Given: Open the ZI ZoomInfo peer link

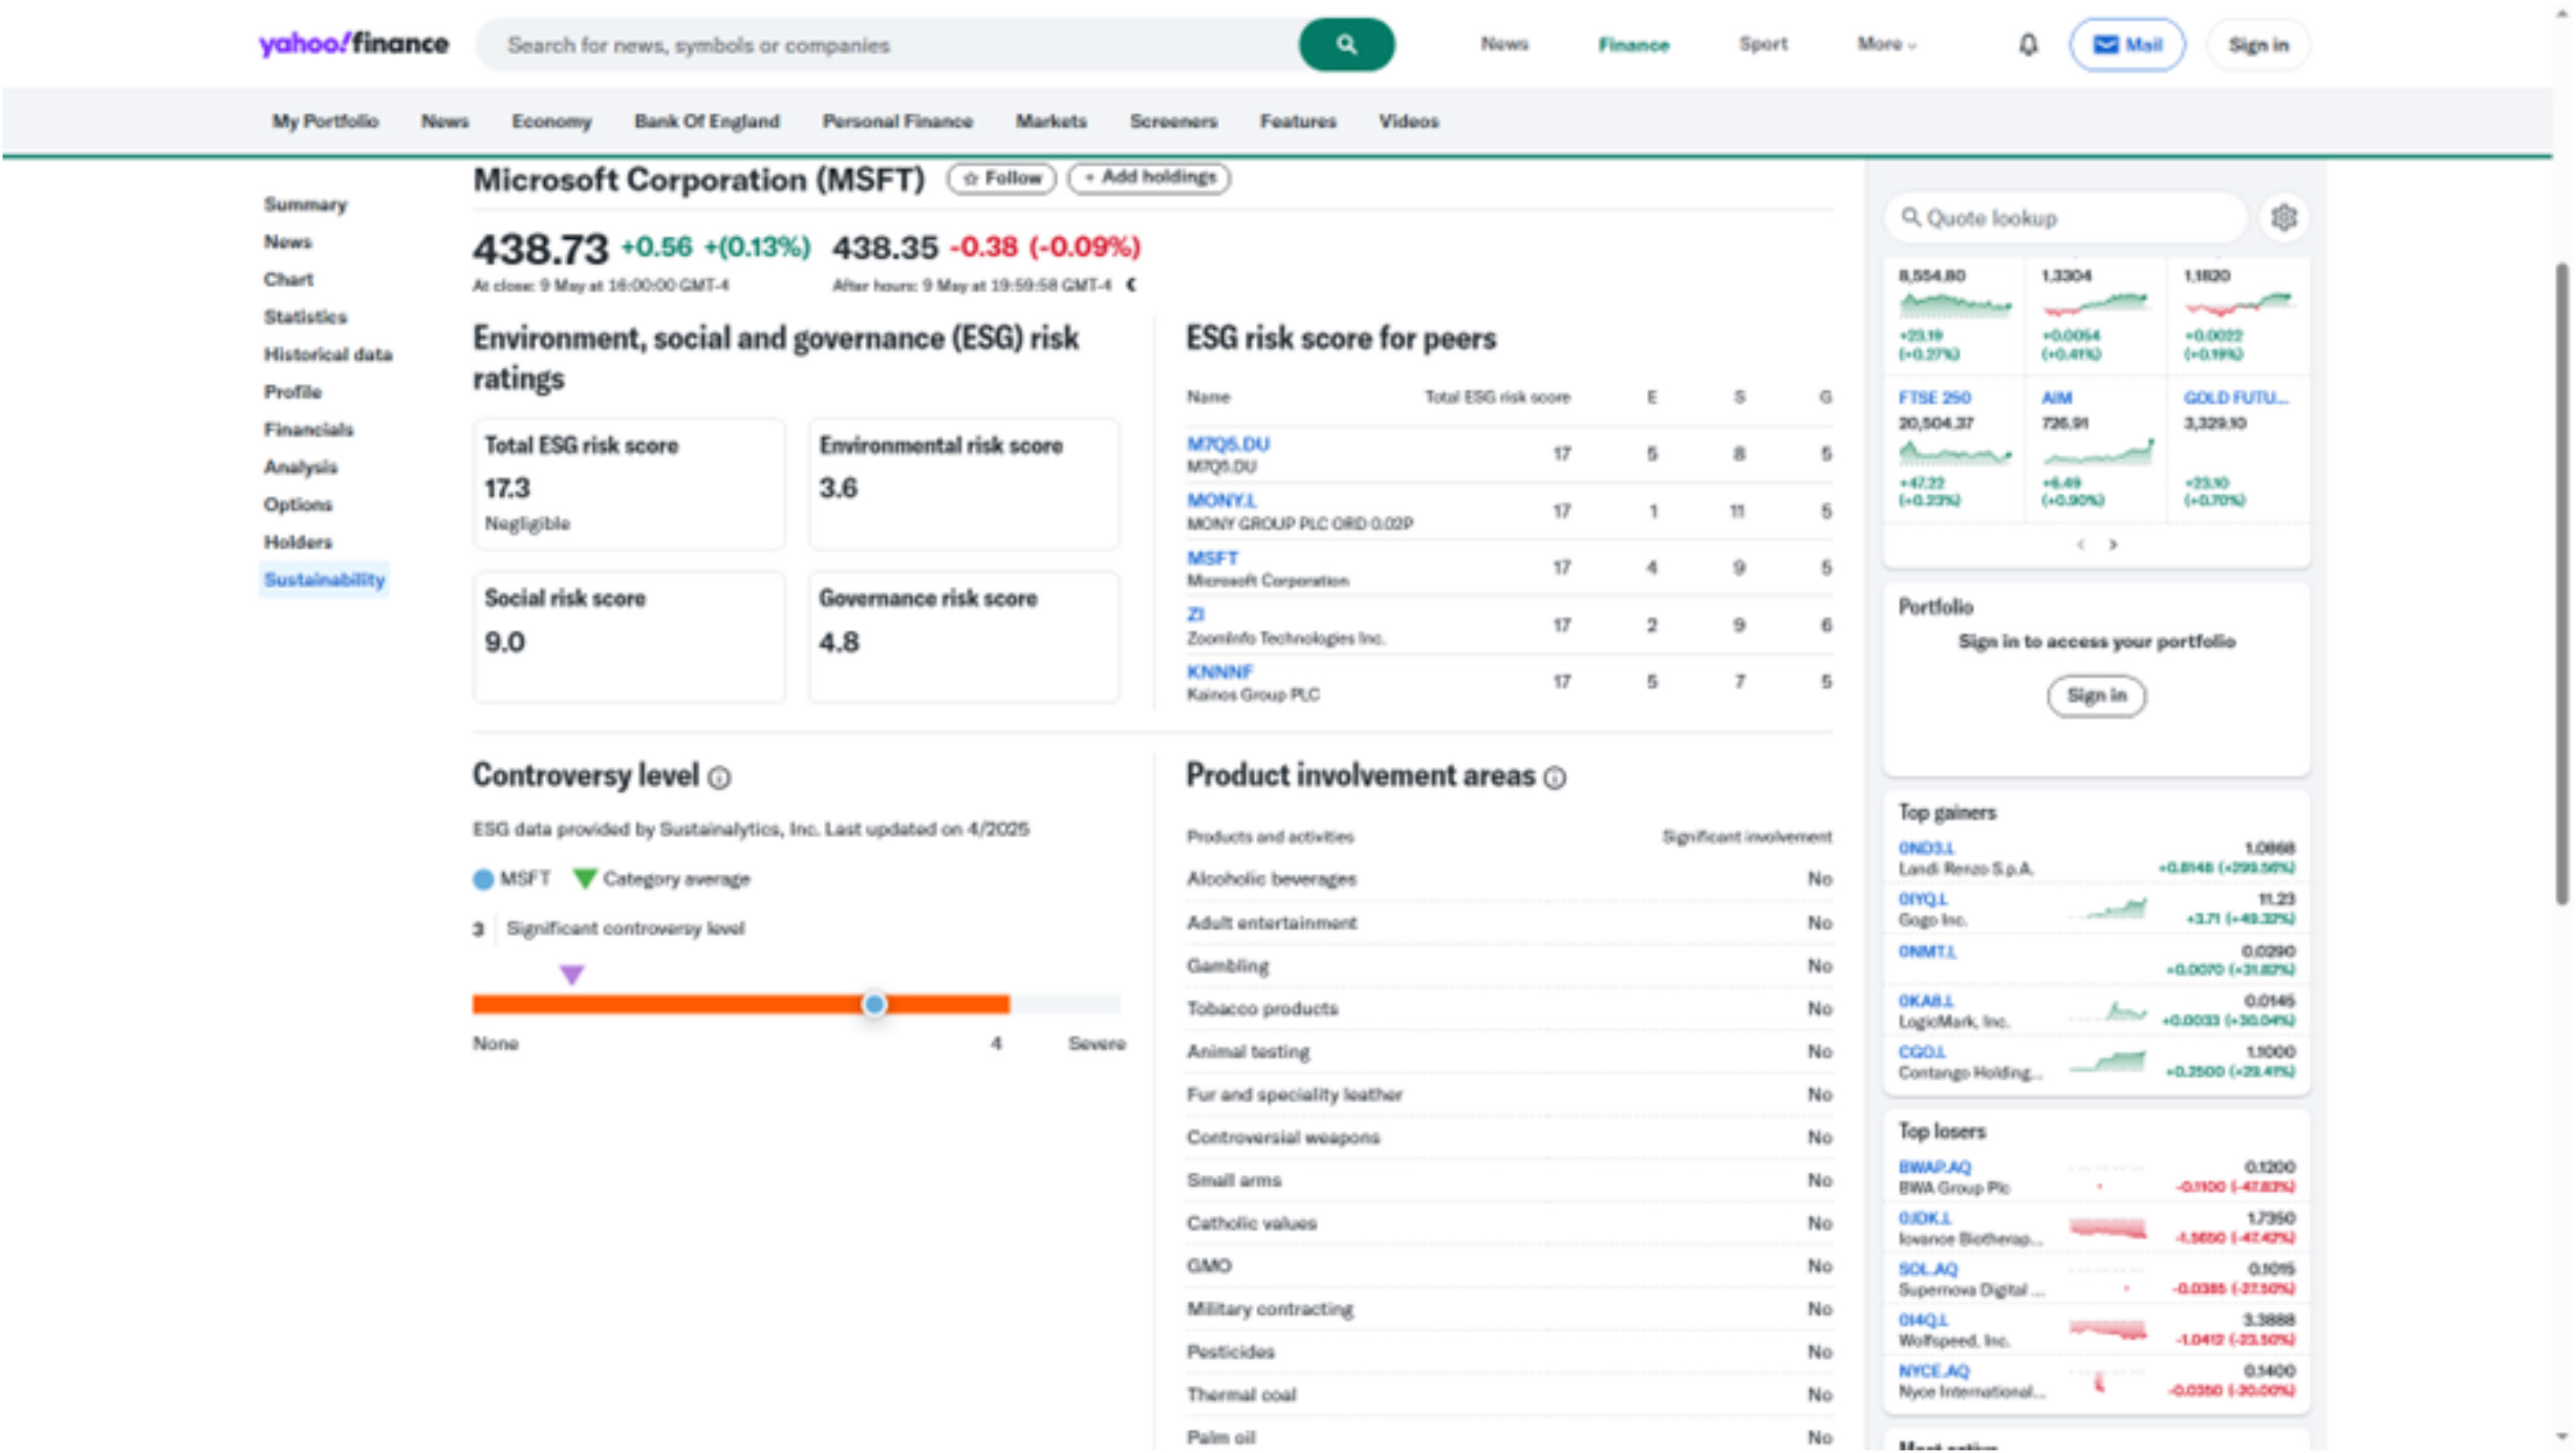Looking at the screenshot, I should click(x=1195, y=614).
